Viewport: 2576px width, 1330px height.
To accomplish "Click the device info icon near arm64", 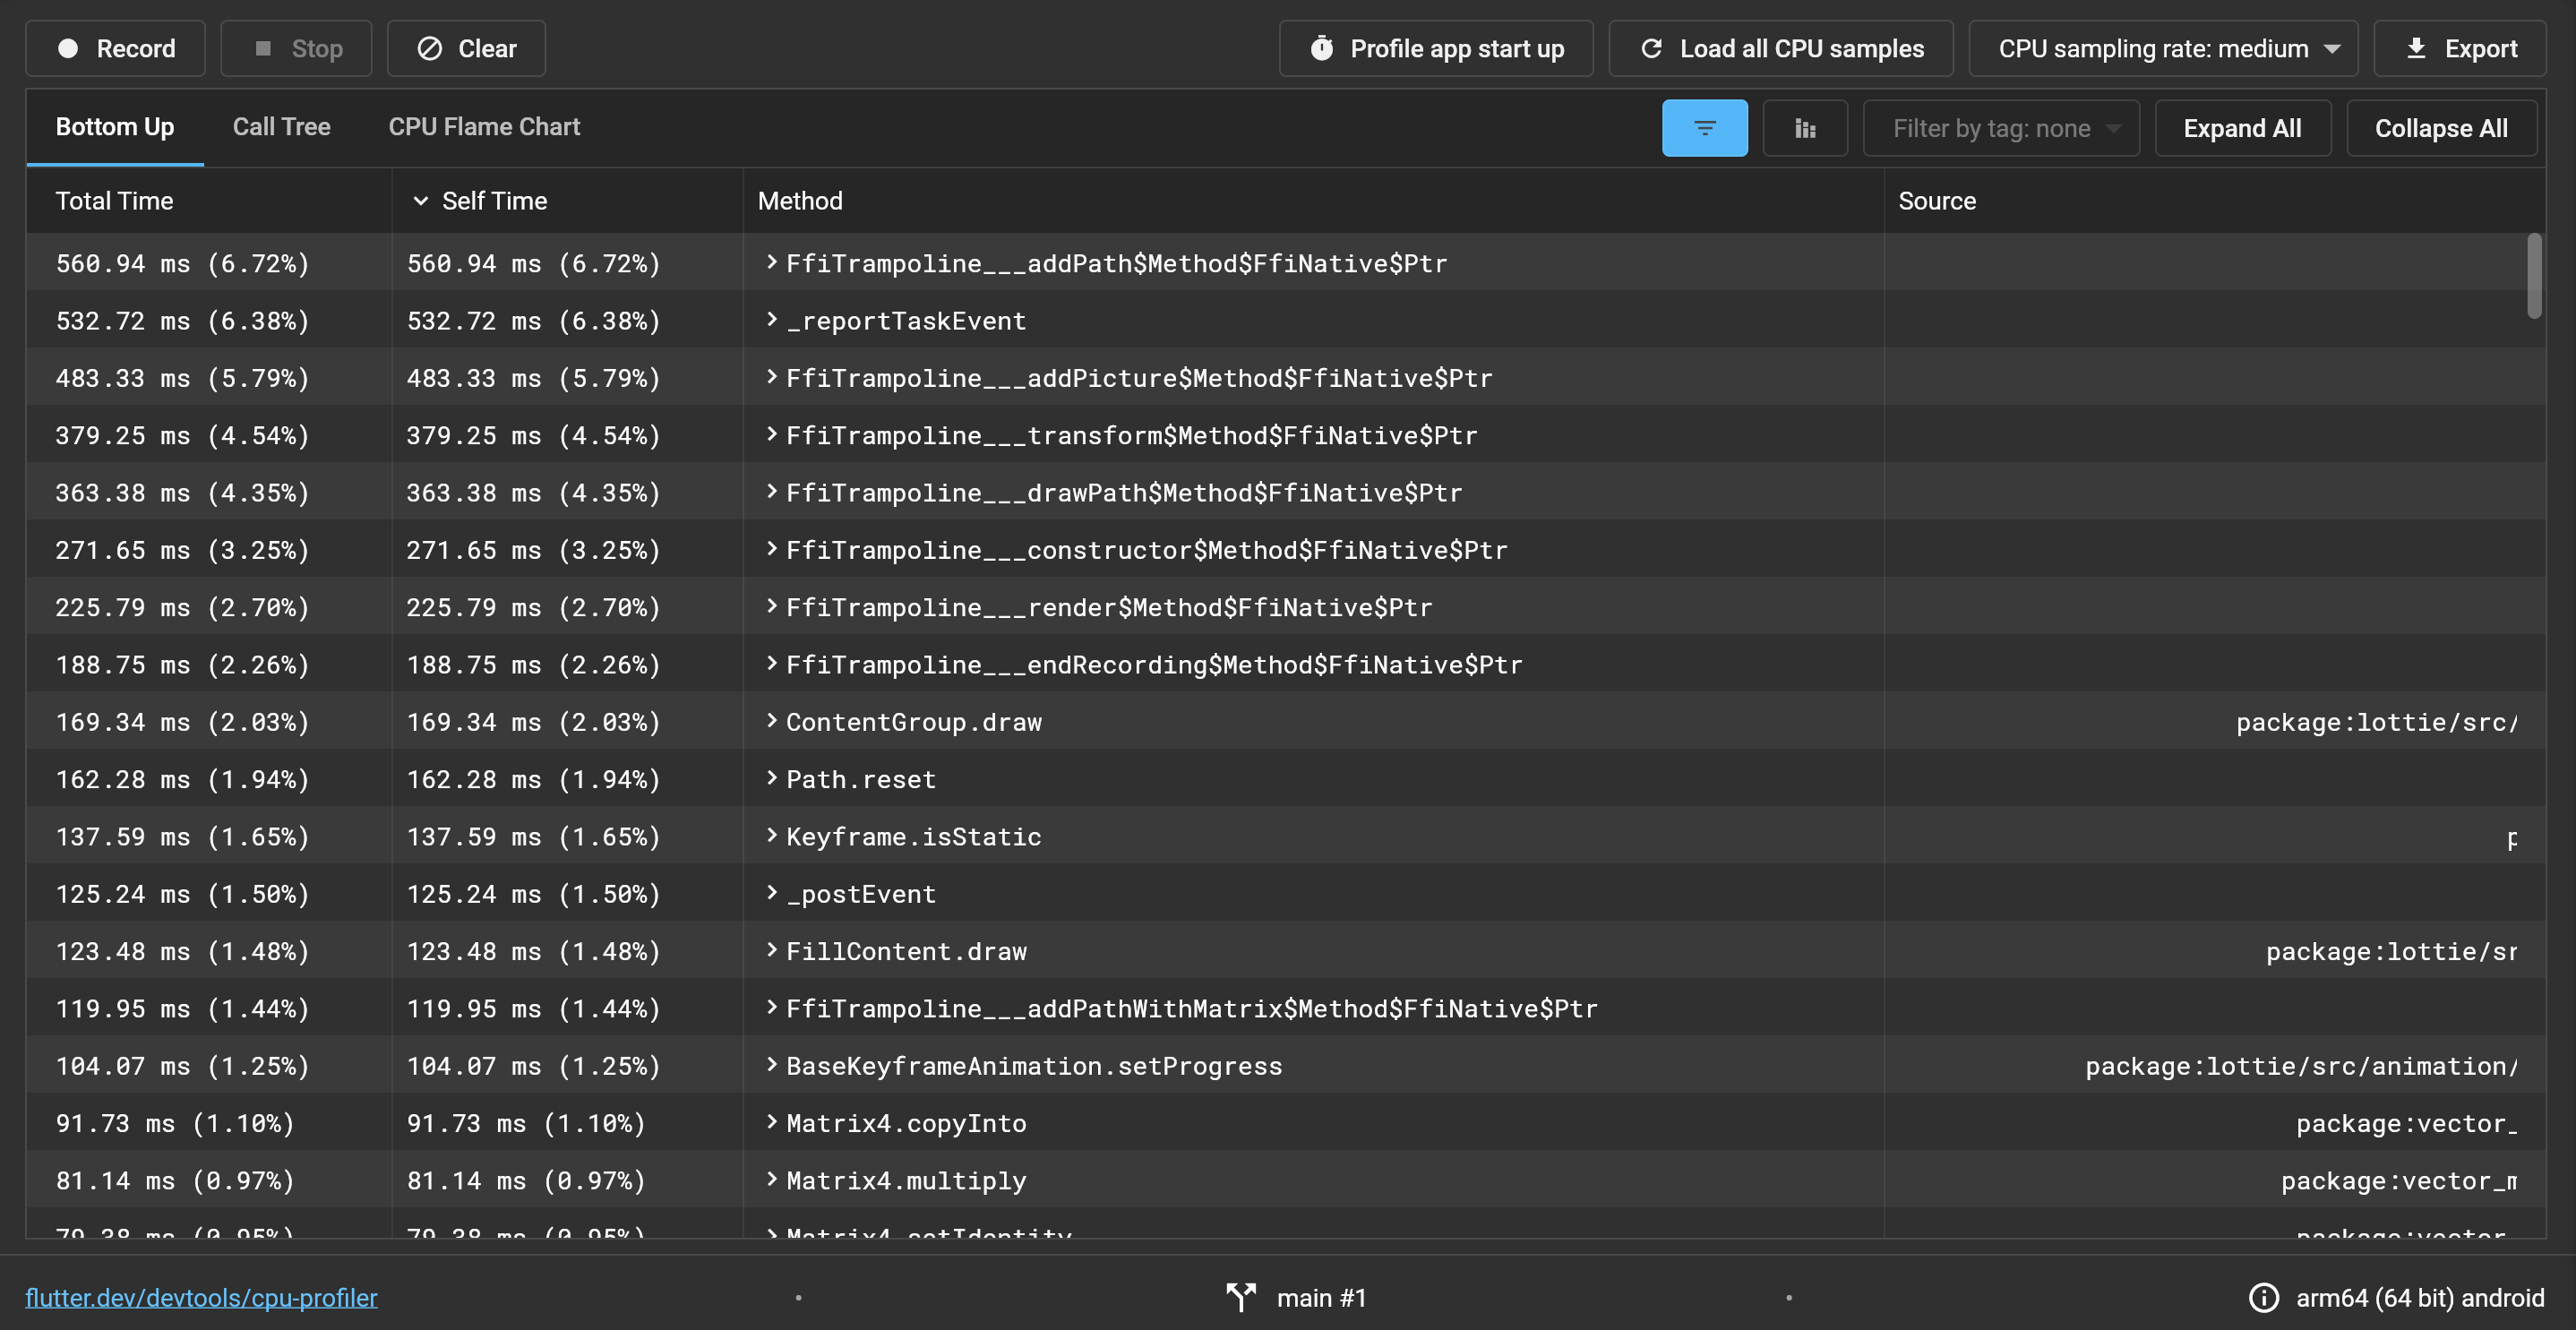I will click(2264, 1298).
